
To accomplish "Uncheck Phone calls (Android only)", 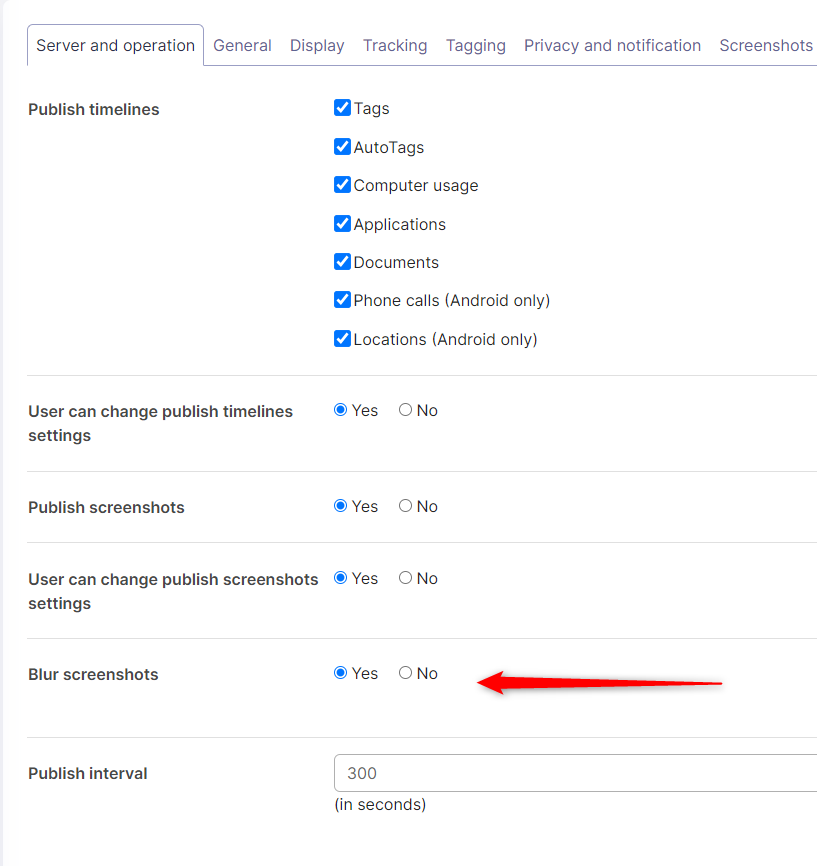I will pos(342,300).
